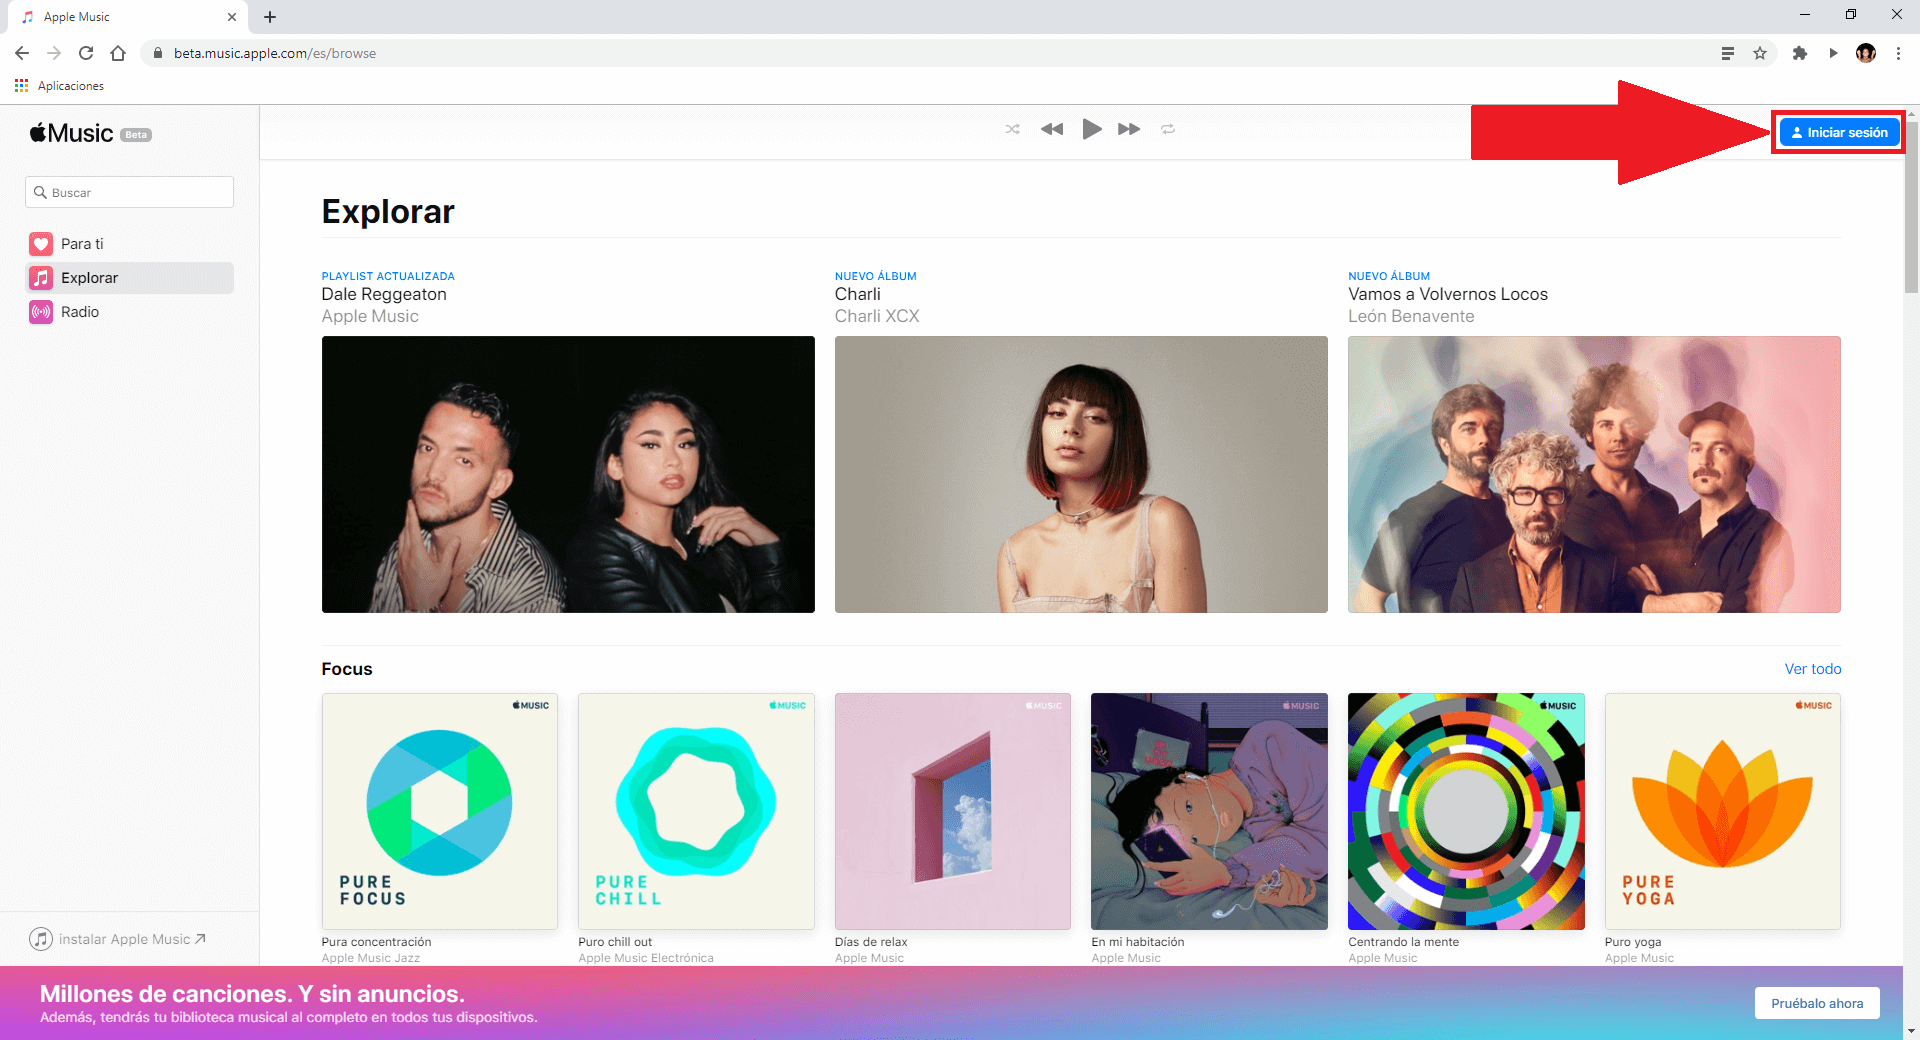
Task: Open the Para ti section
Action: 130,244
